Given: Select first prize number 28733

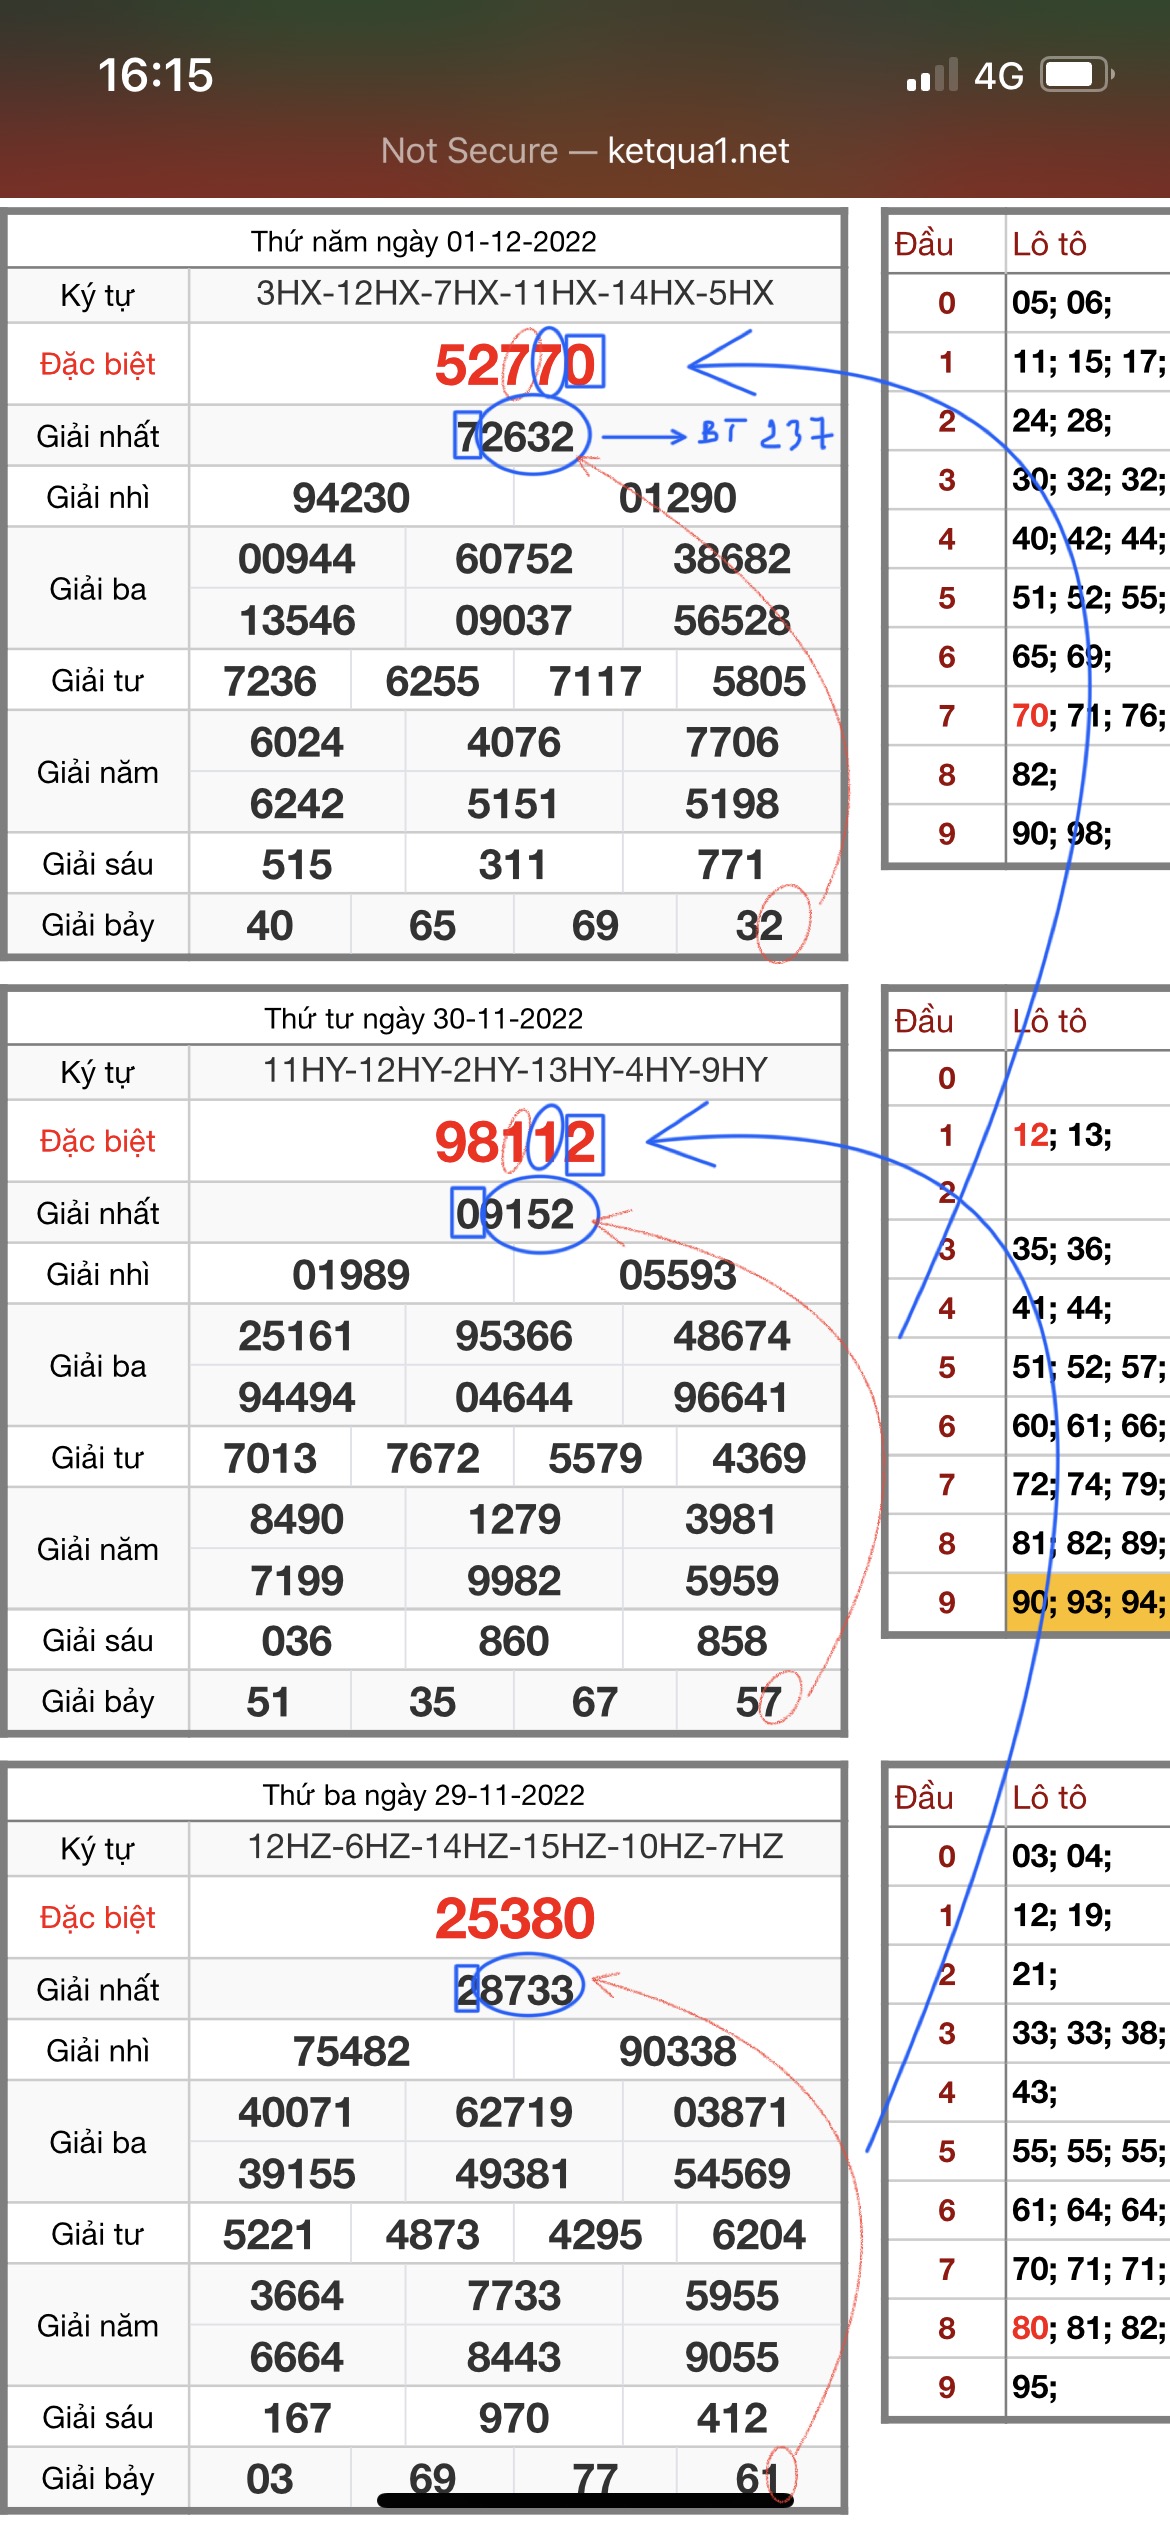Looking at the screenshot, I should (x=515, y=1990).
